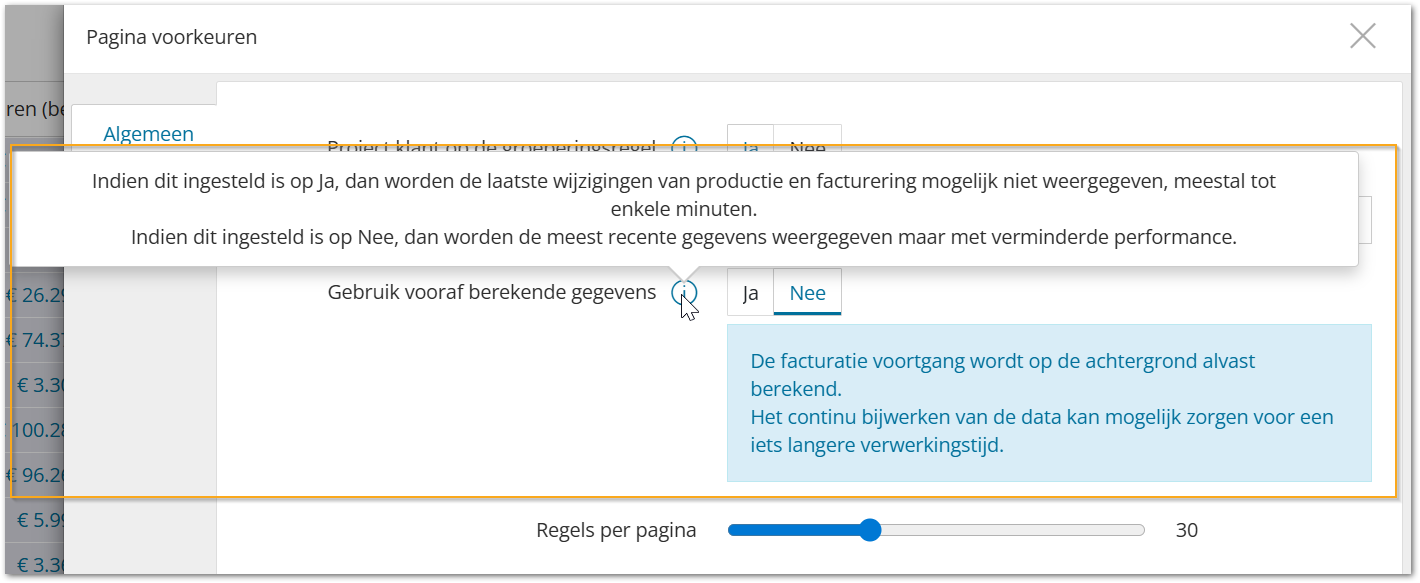Select the 100.28 amount cell behind dialog

tap(38, 430)
